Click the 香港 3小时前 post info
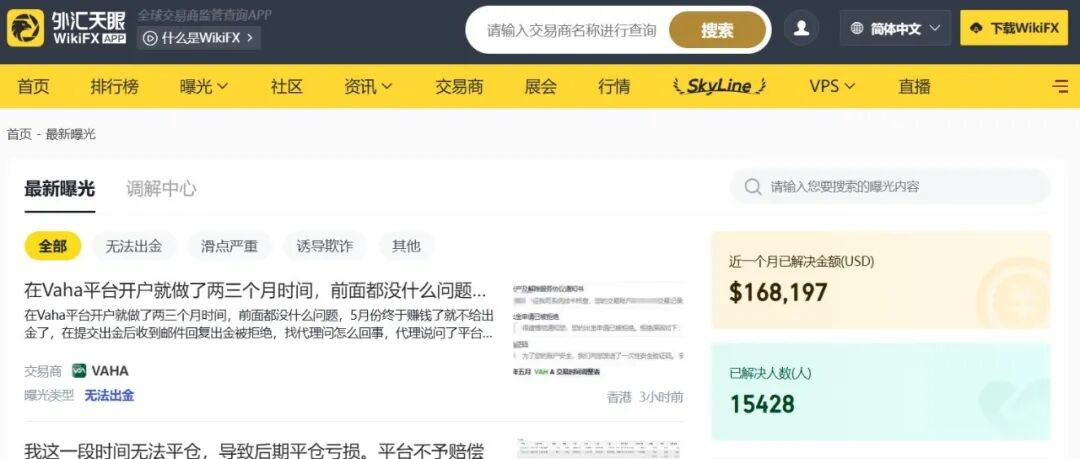The height and width of the screenshot is (459, 1080). point(645,397)
